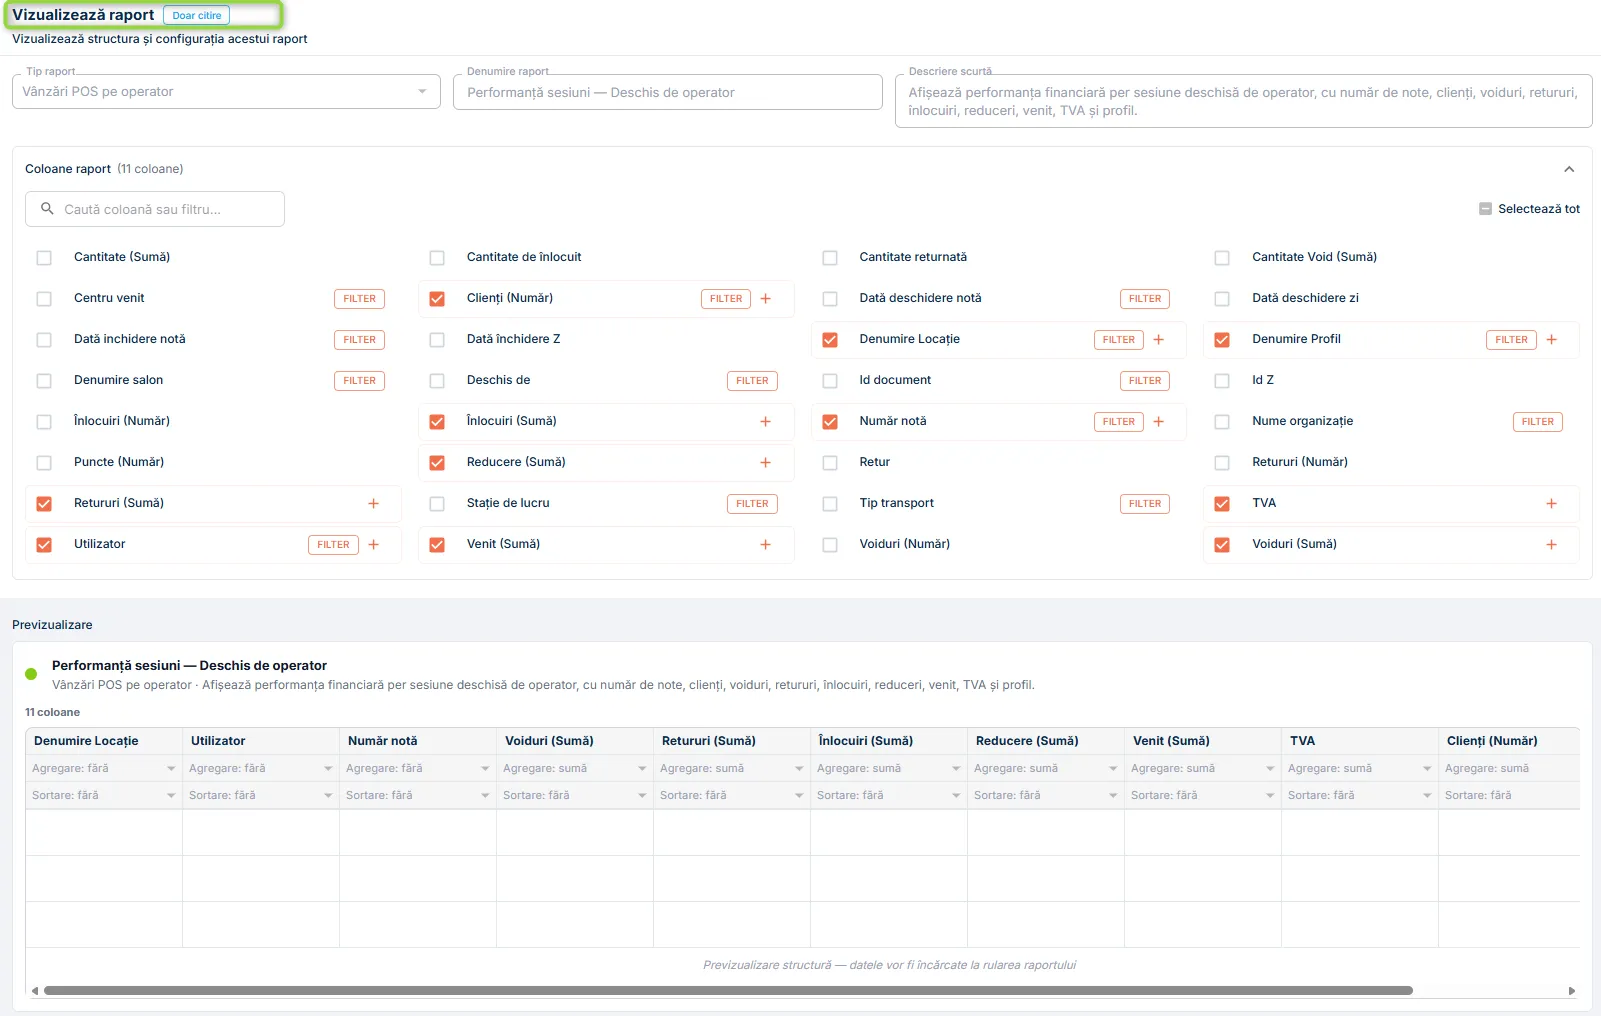
Task: Click FILTER button for Deschis de
Action: pos(752,380)
